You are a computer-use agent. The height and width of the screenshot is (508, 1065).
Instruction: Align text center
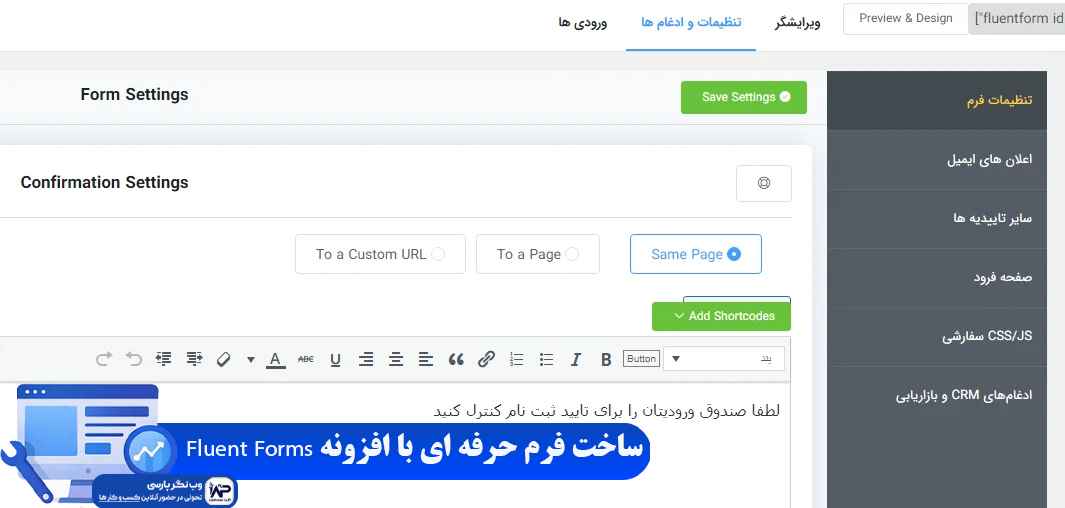(396, 359)
